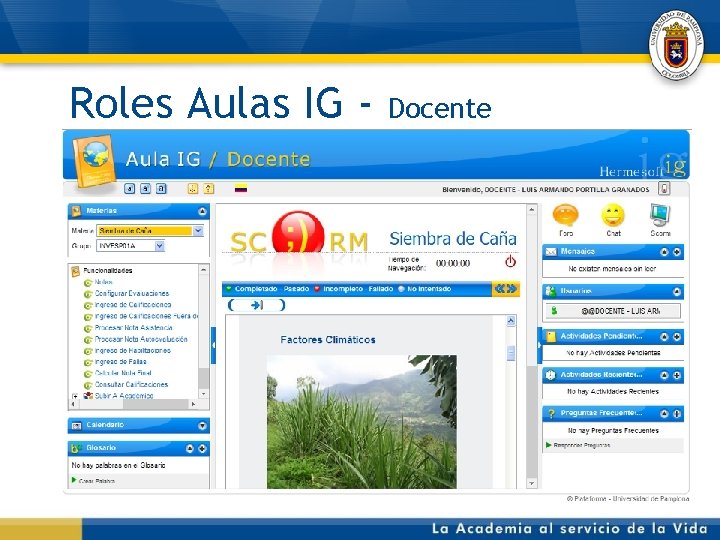Open Calcular Nota Final
Screen dimensions: 720x540
[x=123, y=373]
